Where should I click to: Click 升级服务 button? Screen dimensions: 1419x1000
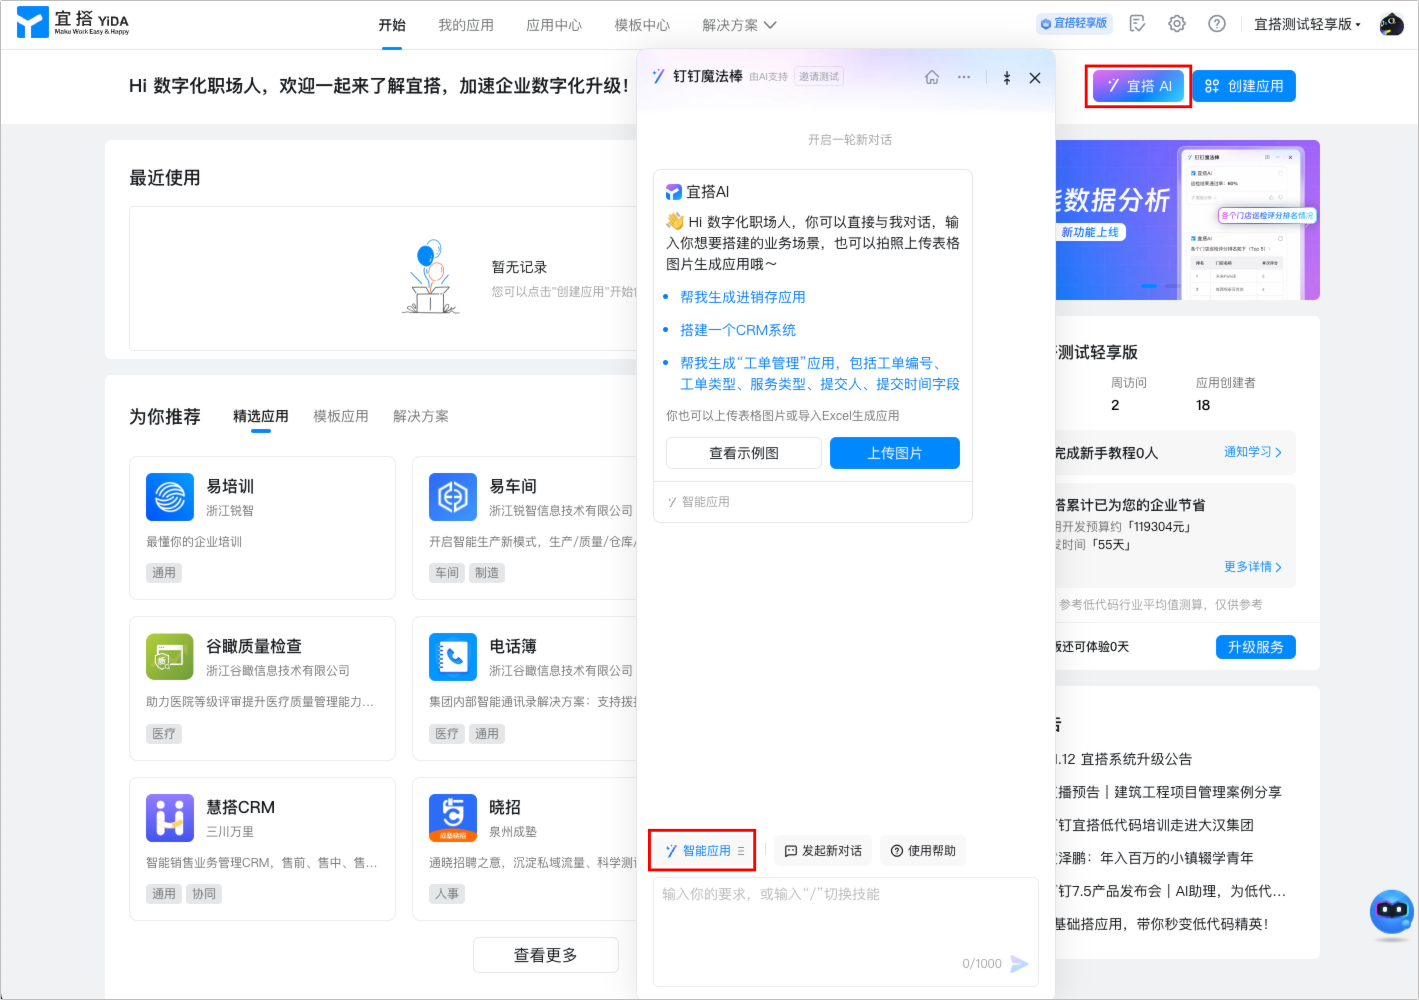pyautogui.click(x=1256, y=647)
